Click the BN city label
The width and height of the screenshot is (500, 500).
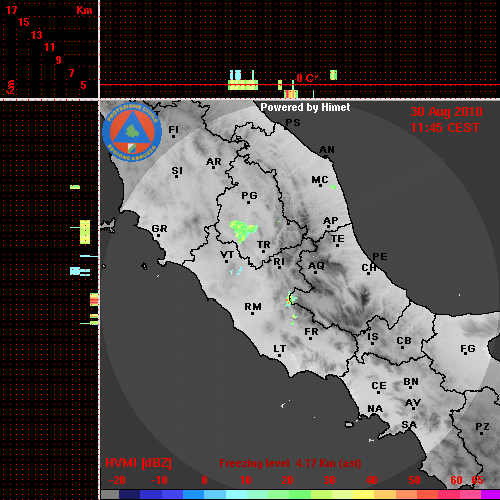pos(411,381)
